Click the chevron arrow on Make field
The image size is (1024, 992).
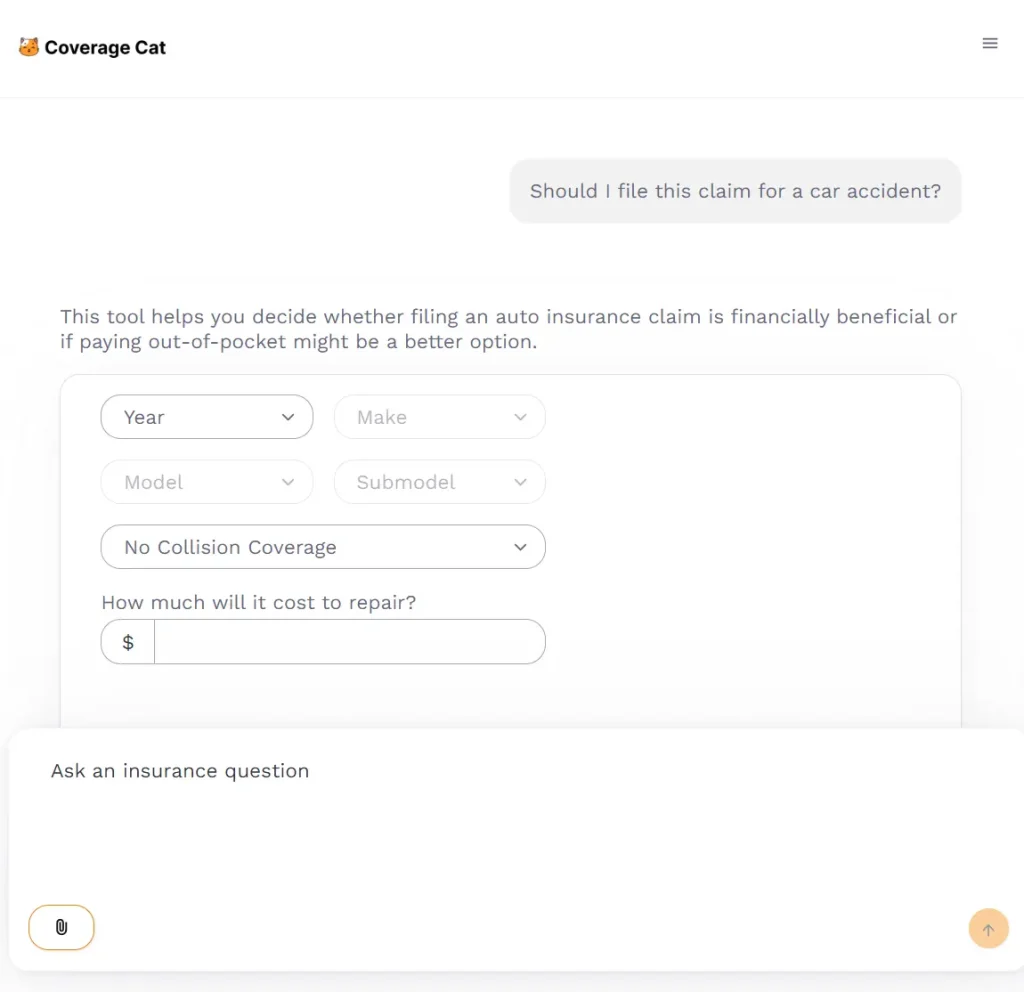point(520,417)
